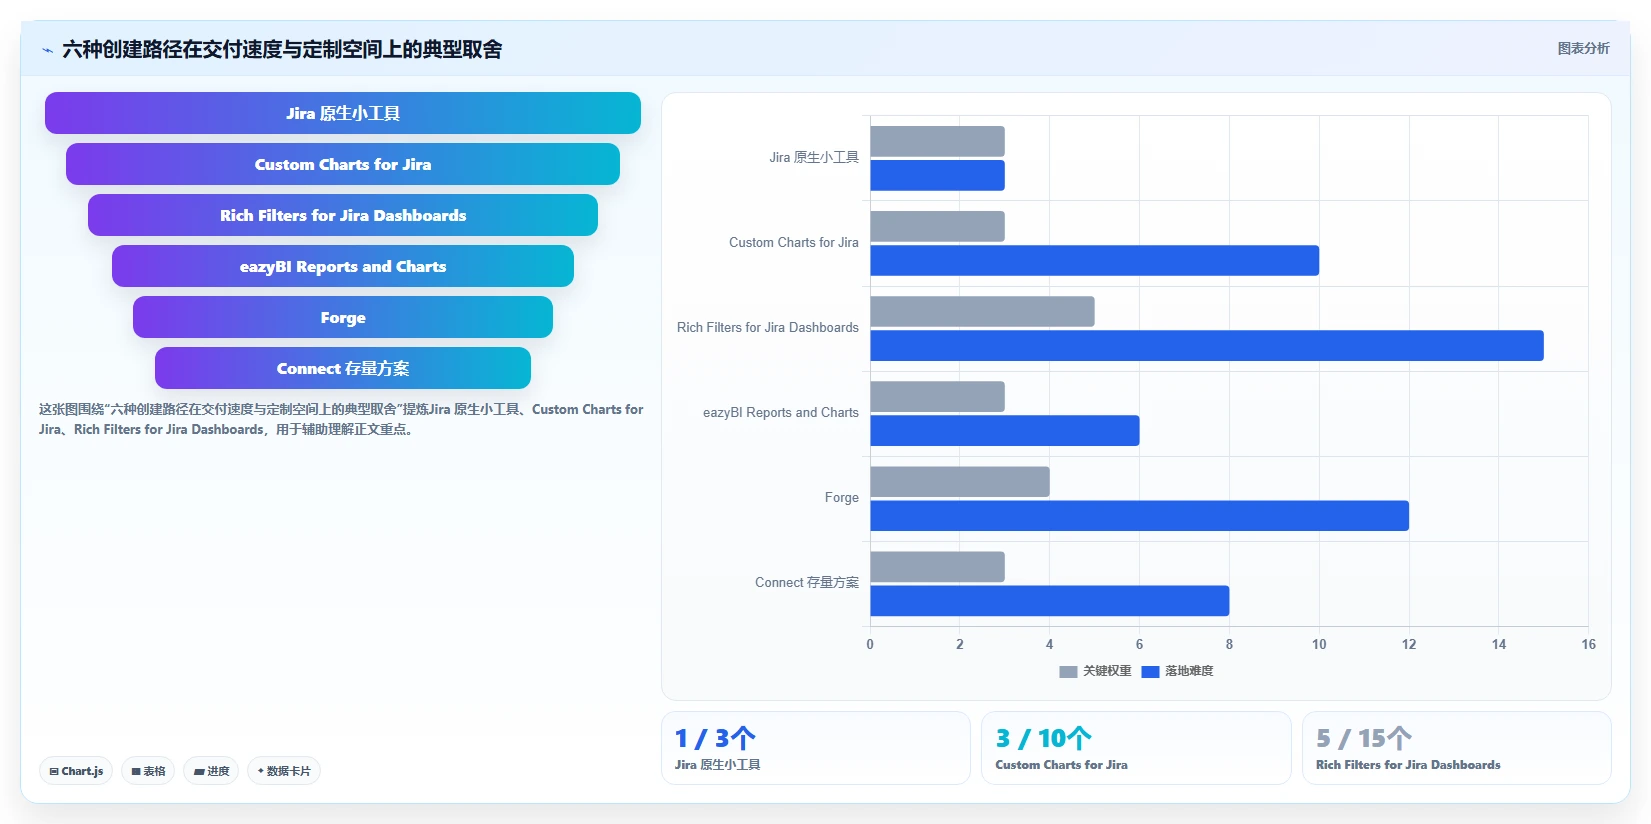Click the 图表分析 label in header
Screen dimensions: 1651x824
[1583, 48]
